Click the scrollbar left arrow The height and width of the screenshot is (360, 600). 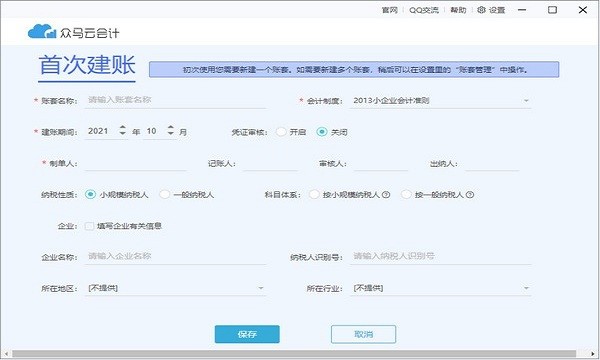(6, 354)
